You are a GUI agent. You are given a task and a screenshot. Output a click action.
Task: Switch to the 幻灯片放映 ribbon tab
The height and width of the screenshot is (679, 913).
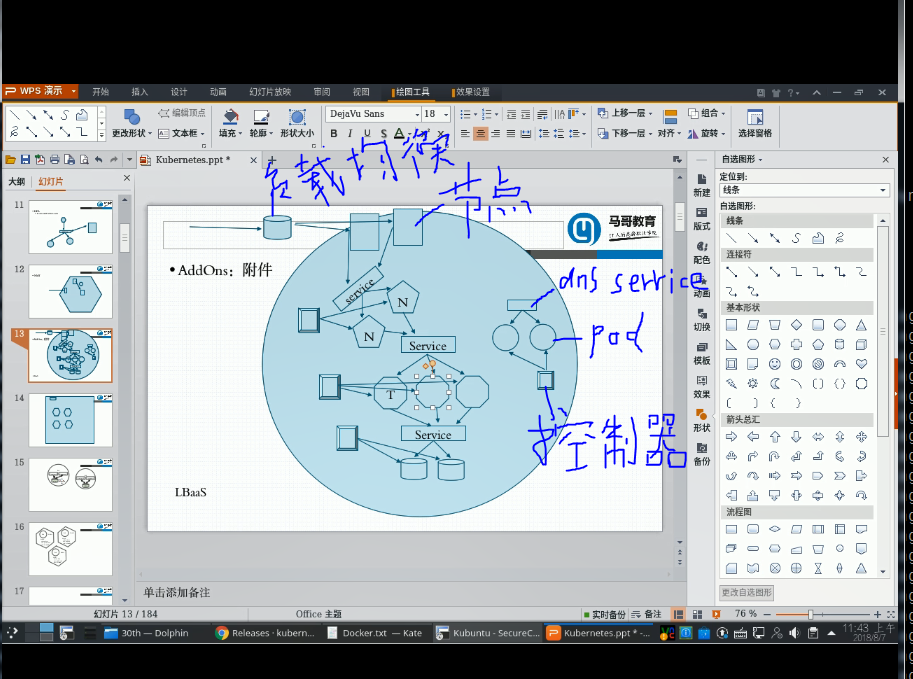point(270,92)
